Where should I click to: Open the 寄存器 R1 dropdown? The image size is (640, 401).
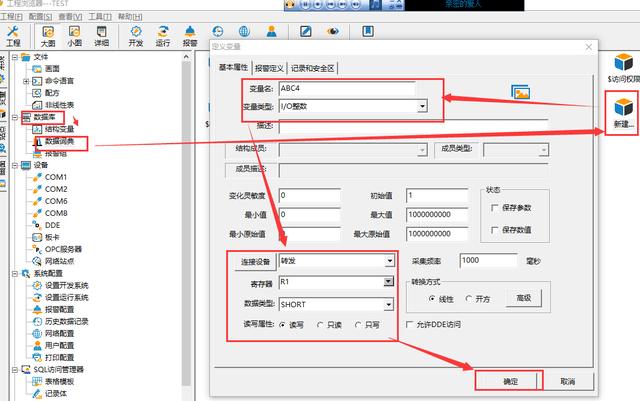[389, 282]
